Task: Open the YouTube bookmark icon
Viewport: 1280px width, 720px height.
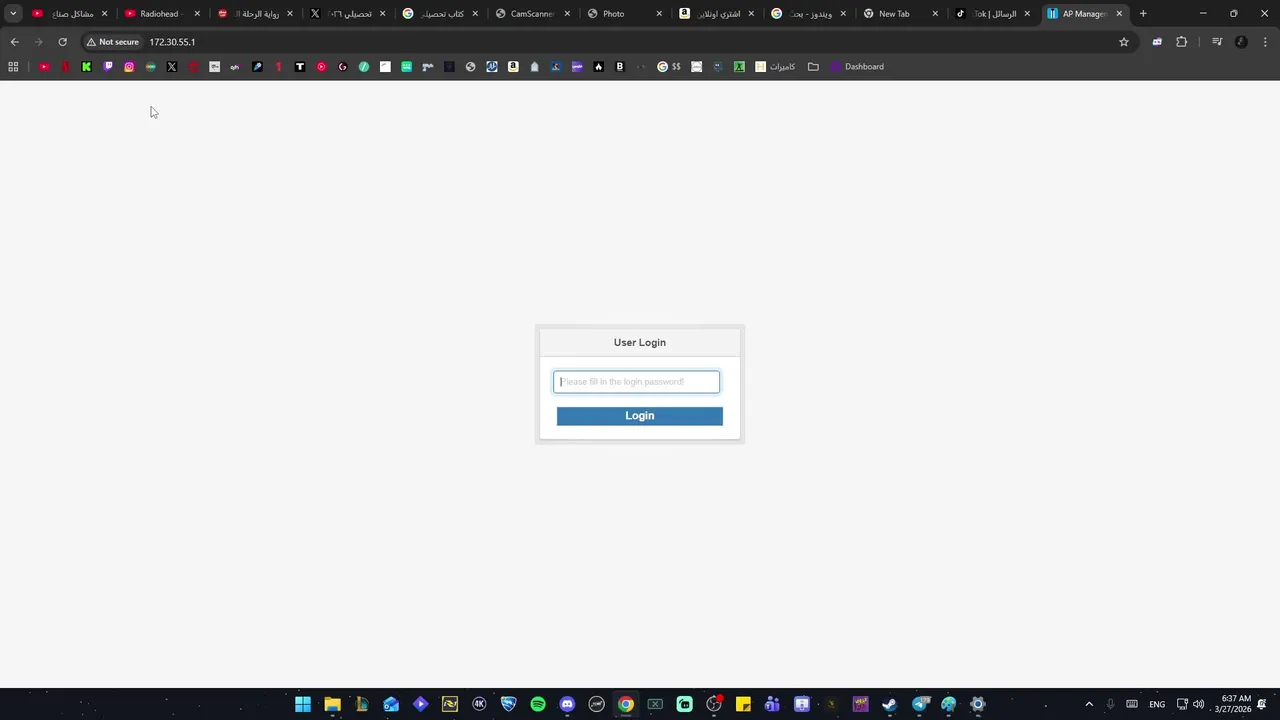Action: coord(44,67)
